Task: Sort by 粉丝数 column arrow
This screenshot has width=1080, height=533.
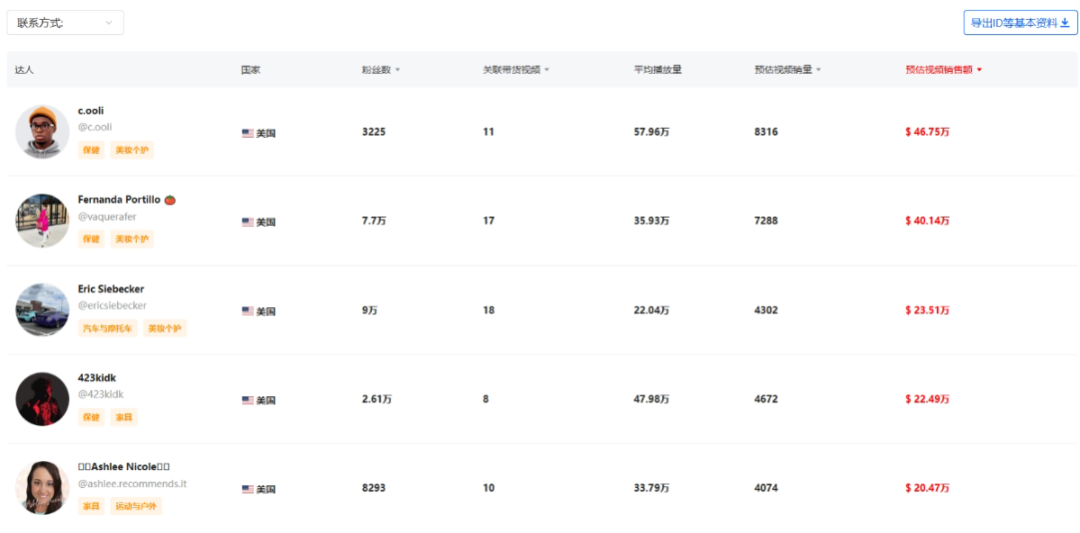Action: pyautogui.click(x=397, y=70)
